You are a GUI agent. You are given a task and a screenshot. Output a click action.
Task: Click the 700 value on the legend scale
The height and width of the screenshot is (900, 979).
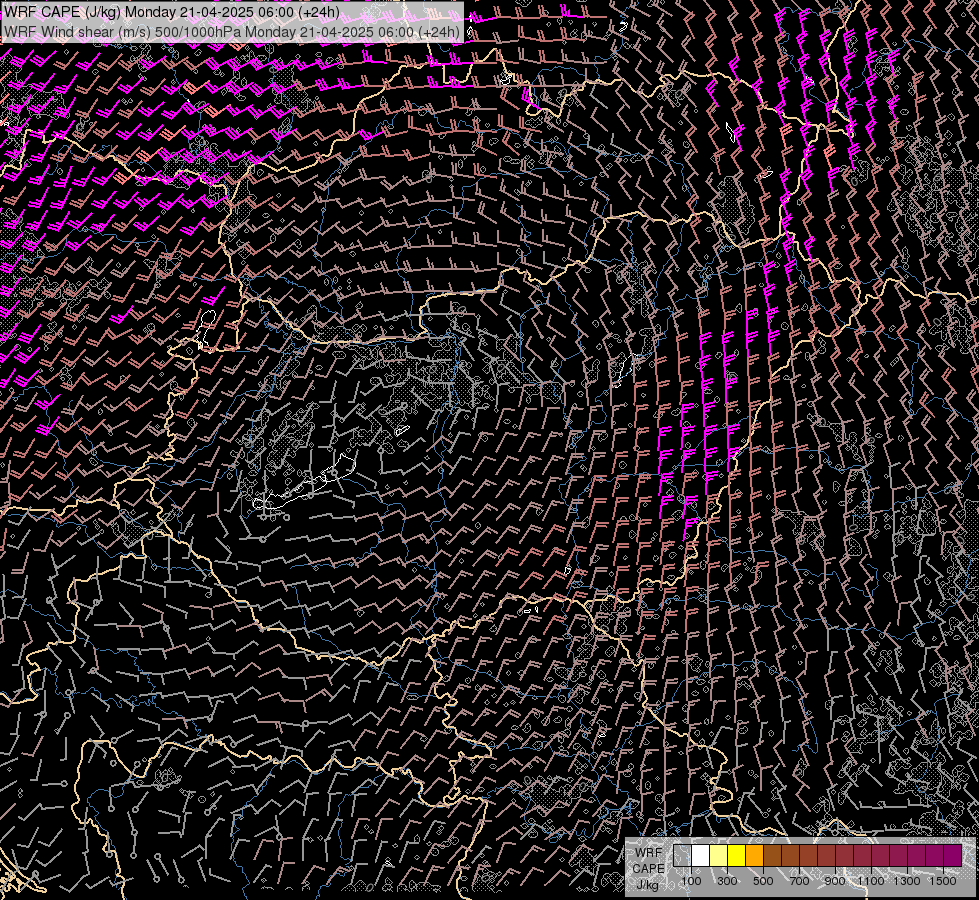[x=799, y=881]
